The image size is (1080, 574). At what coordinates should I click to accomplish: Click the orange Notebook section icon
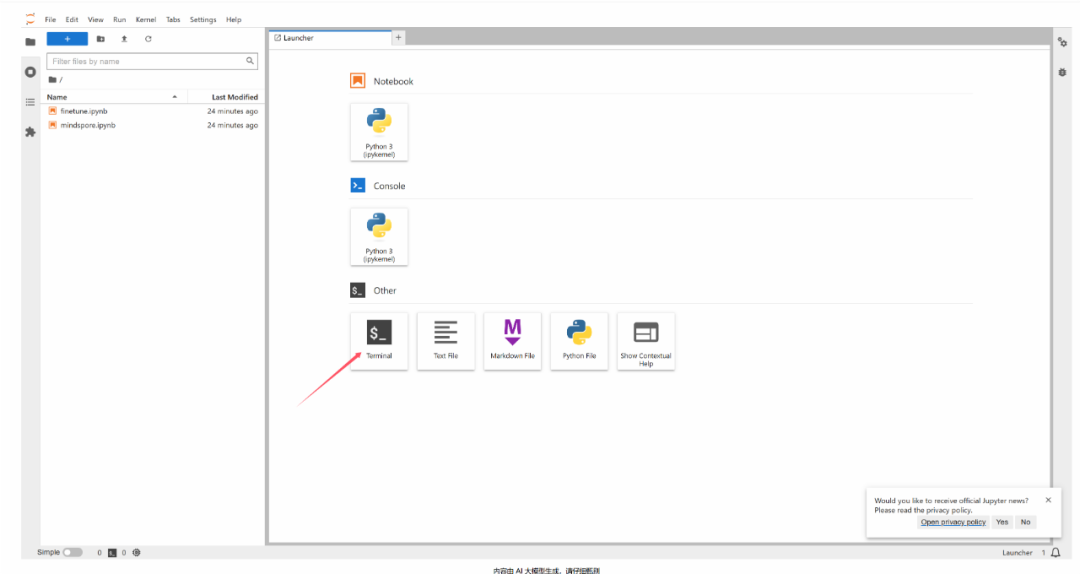[357, 81]
